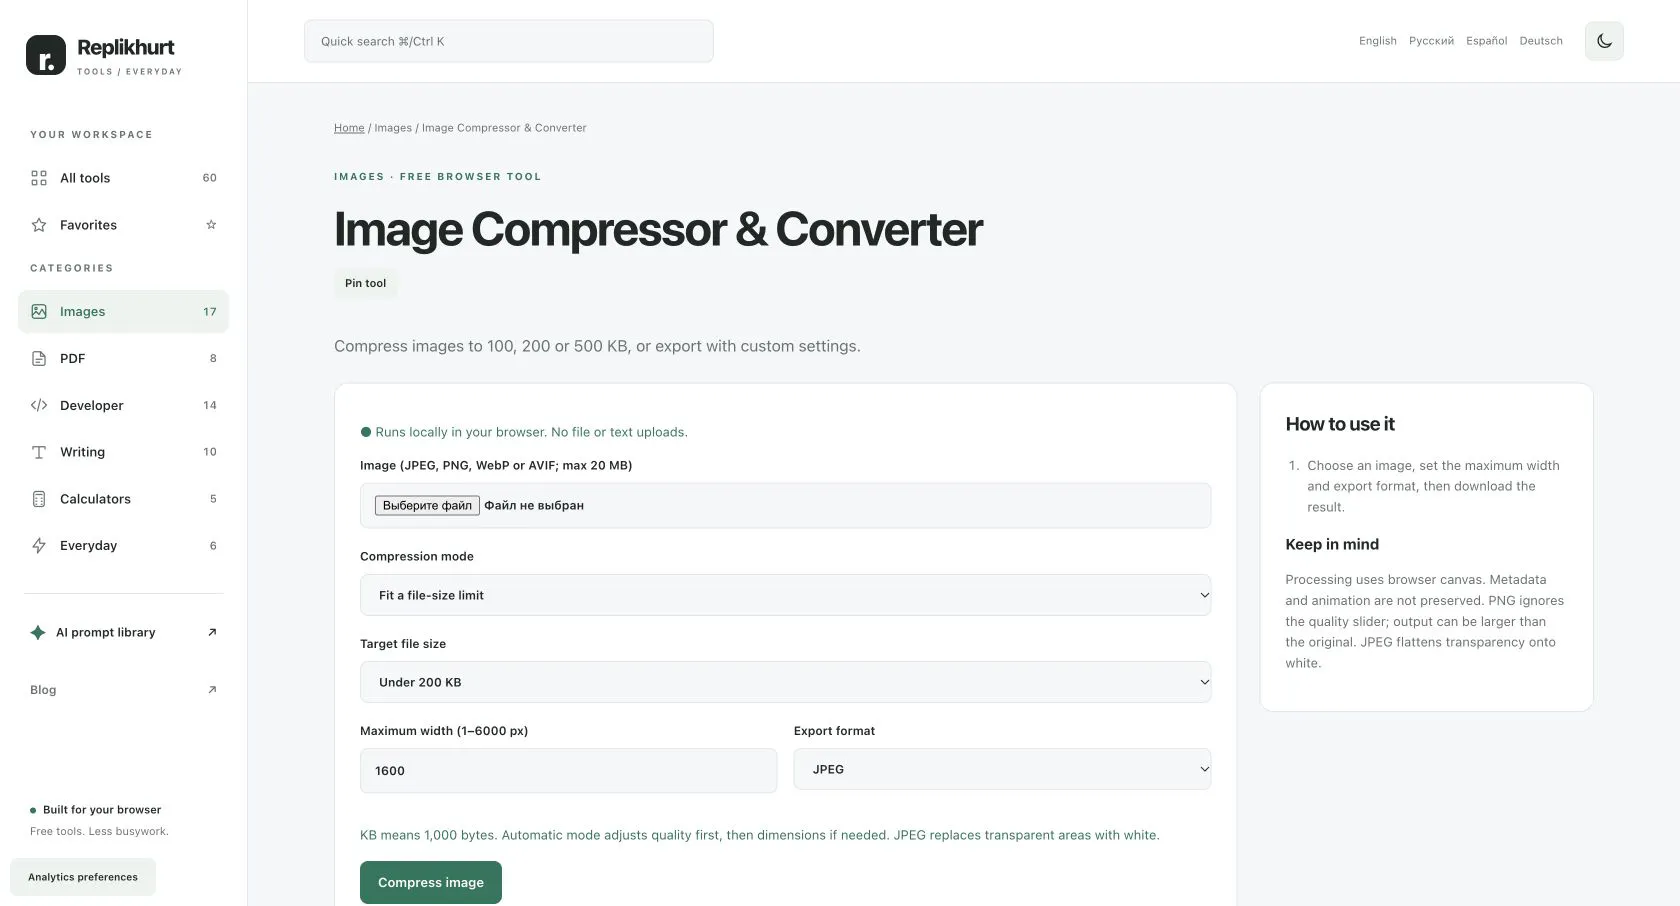Image resolution: width=1680 pixels, height=906 pixels.
Task: Open All tools grid icon
Action: tap(39, 178)
